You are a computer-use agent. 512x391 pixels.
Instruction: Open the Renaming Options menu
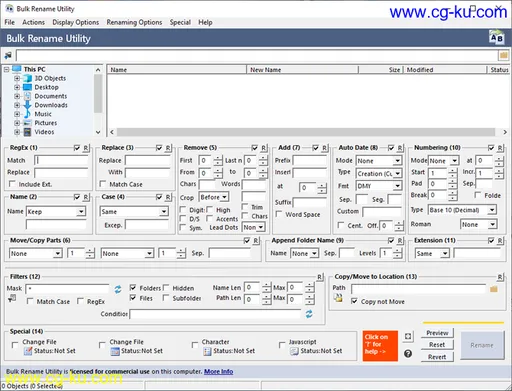pos(134,22)
